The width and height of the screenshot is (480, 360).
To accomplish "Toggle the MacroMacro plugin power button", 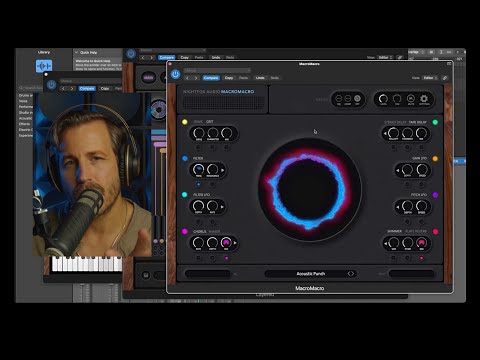I will 175,74.
